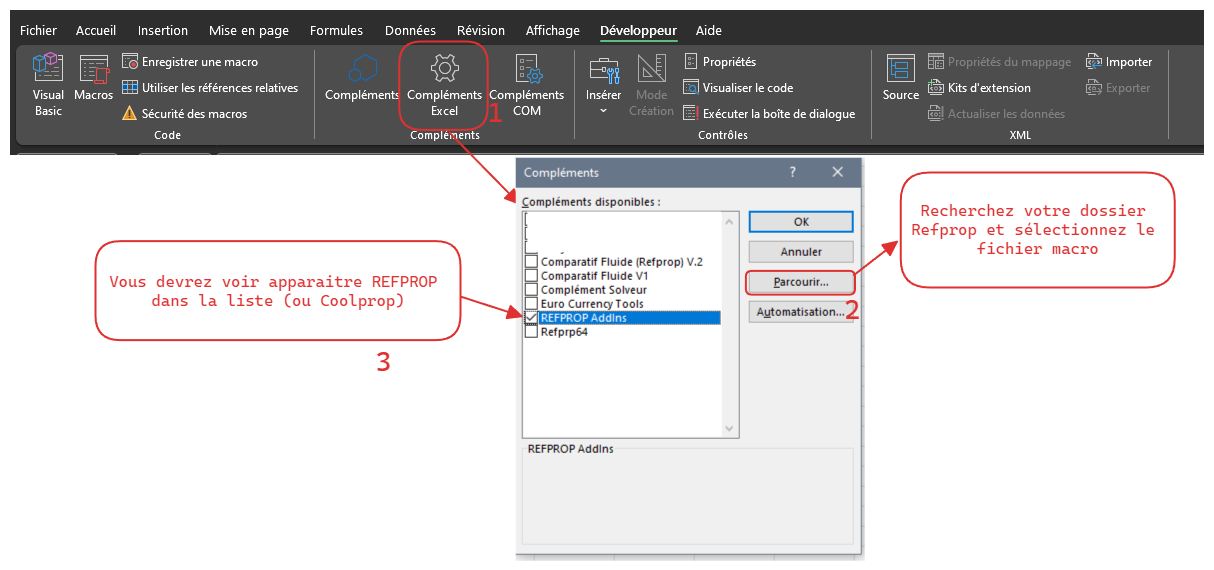The width and height of the screenshot is (1214, 570).
Task: Click the Insérer controls icon
Action: [x=604, y=70]
